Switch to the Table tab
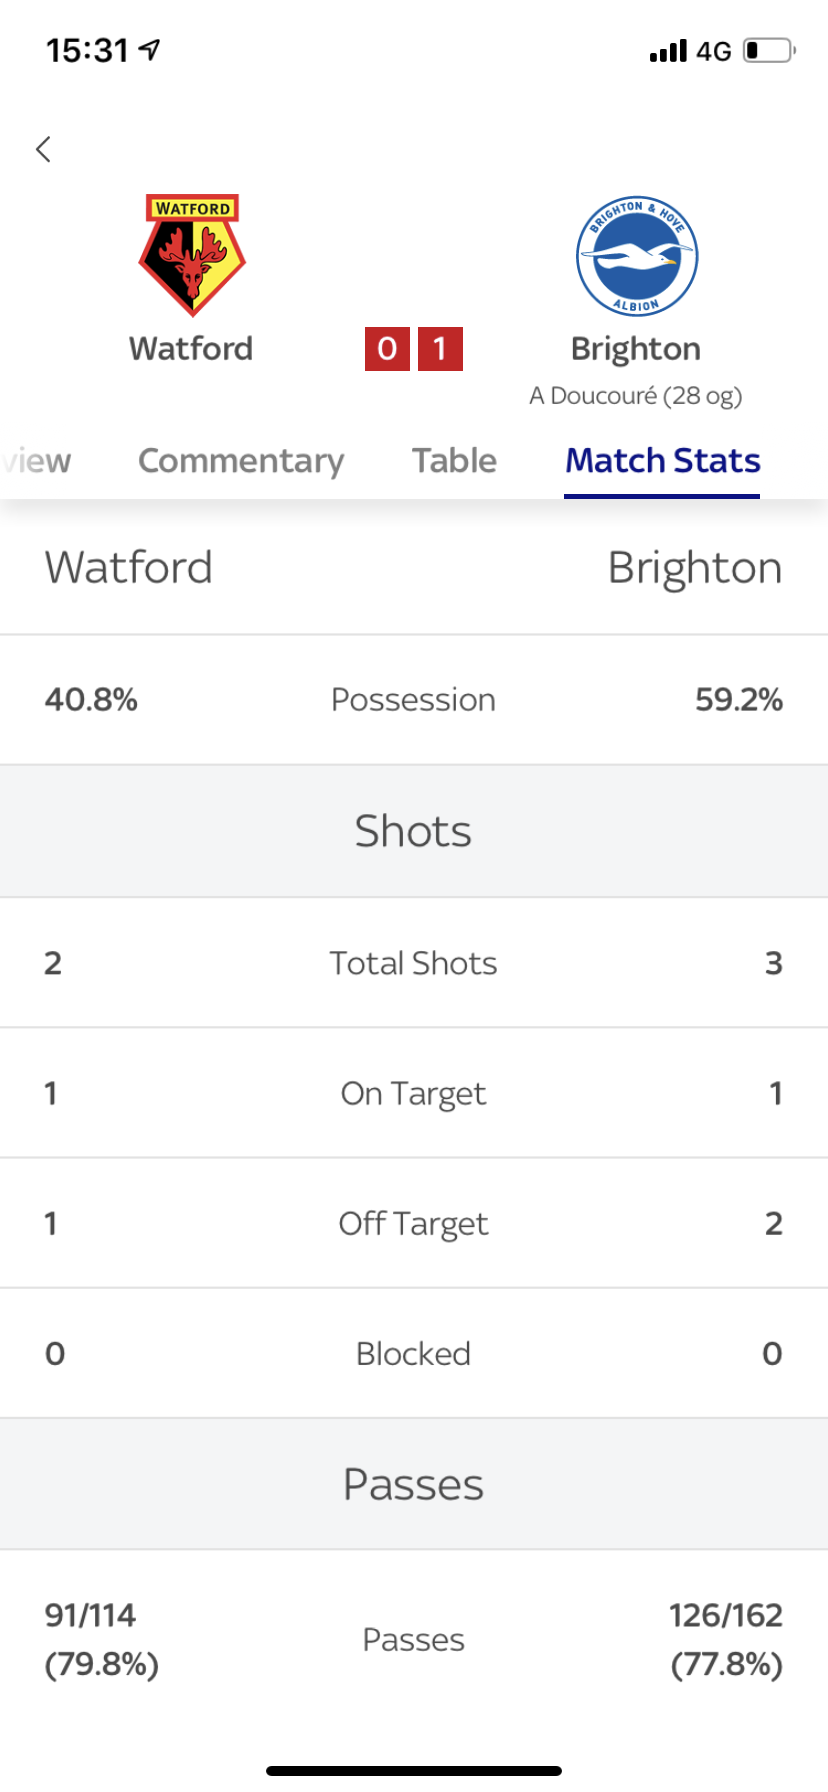 (x=454, y=460)
